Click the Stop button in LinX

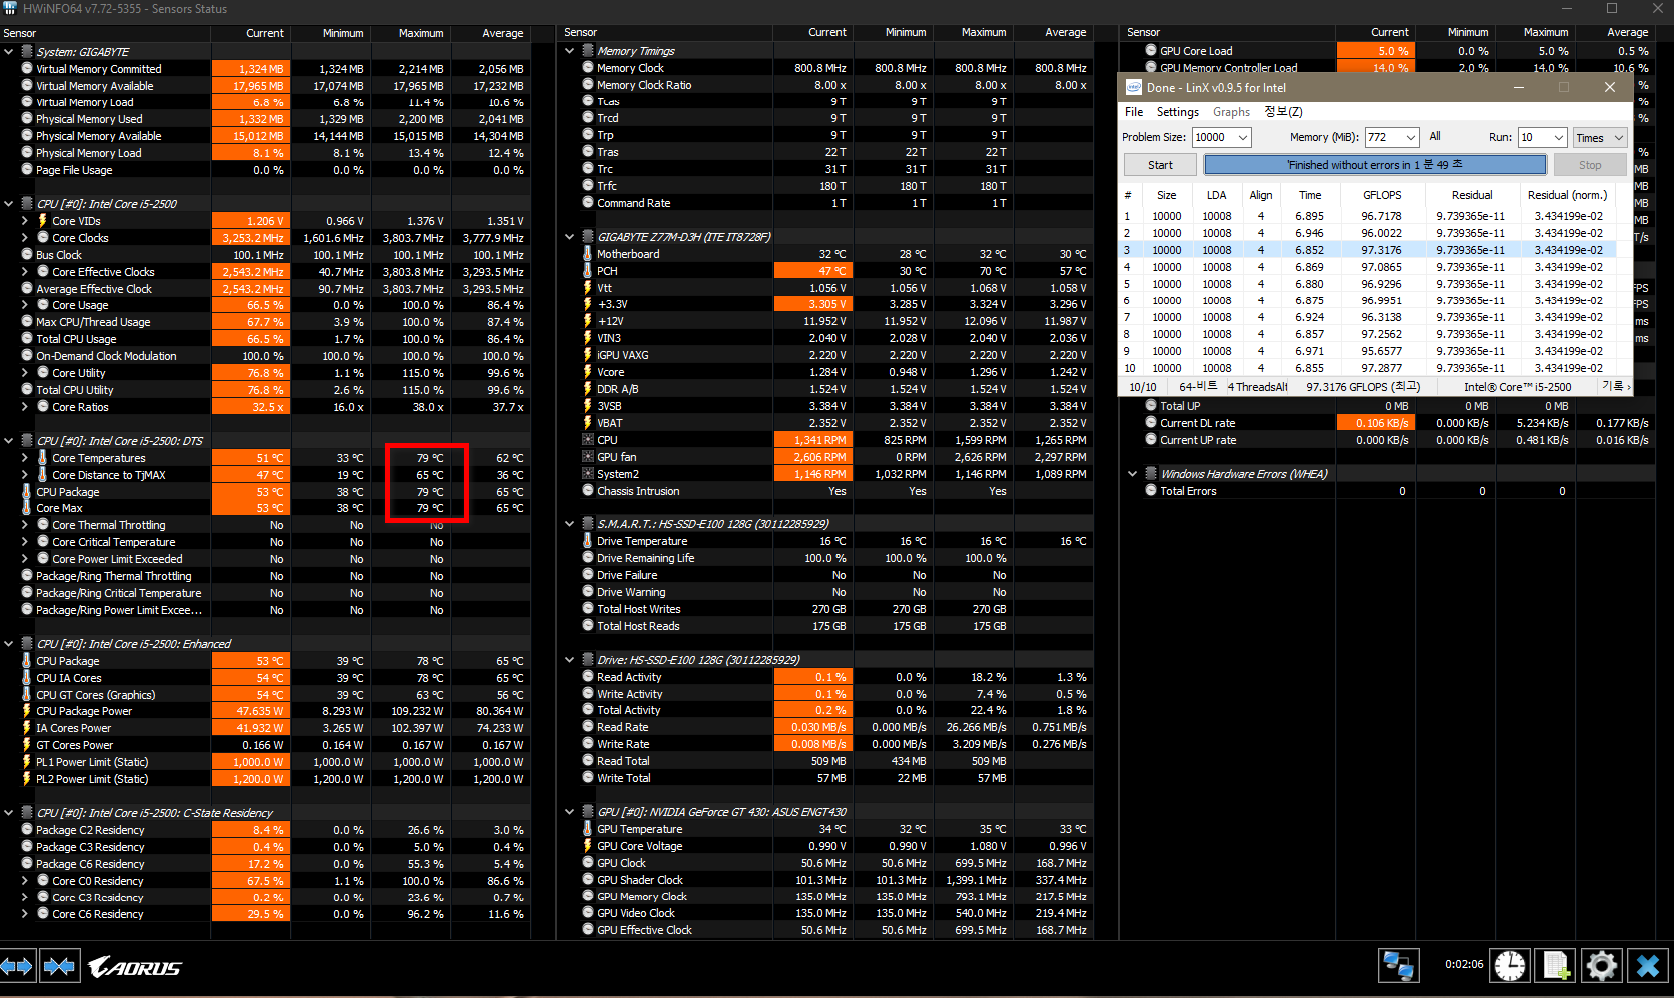pos(1590,165)
